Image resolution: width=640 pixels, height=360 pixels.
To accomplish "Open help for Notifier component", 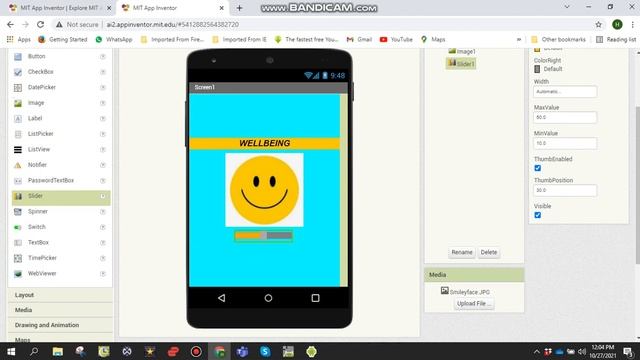I will (103, 165).
